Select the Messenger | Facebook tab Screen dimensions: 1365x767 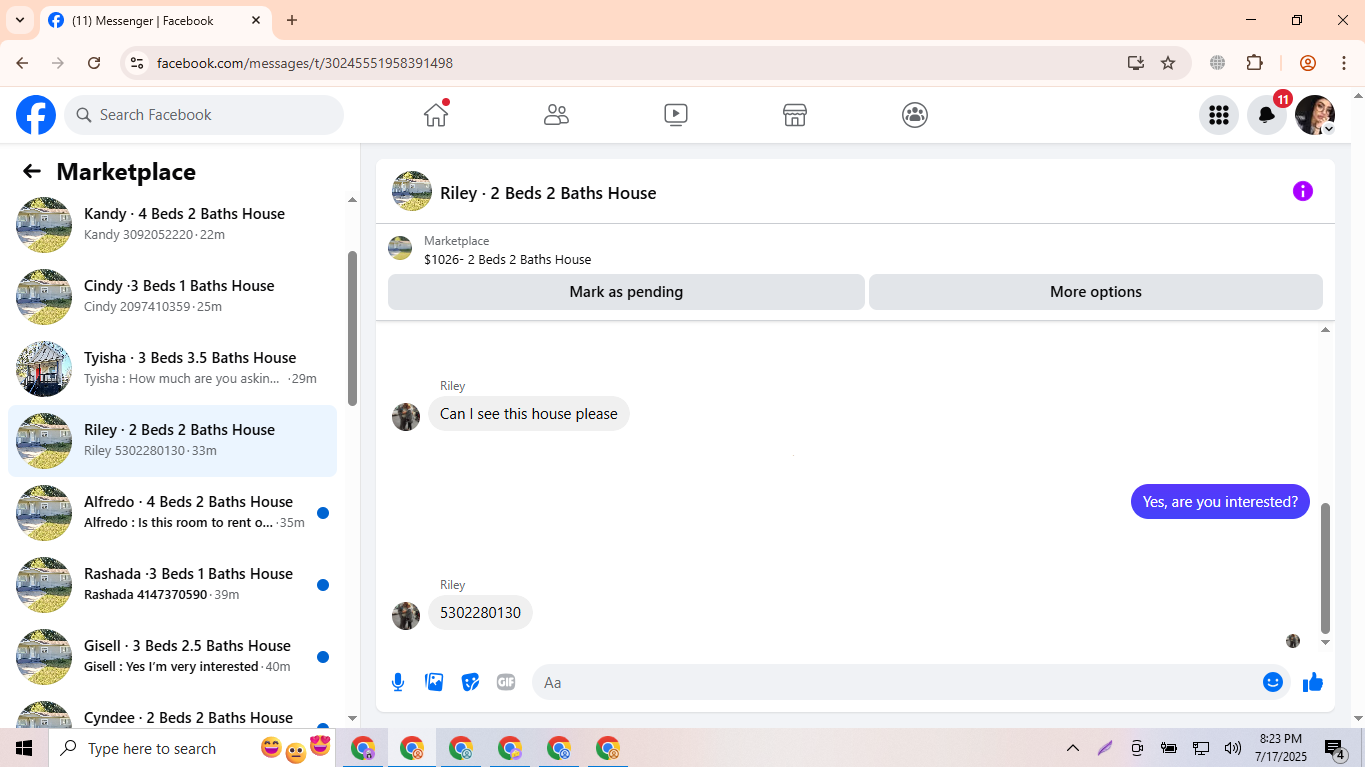[x=155, y=20]
